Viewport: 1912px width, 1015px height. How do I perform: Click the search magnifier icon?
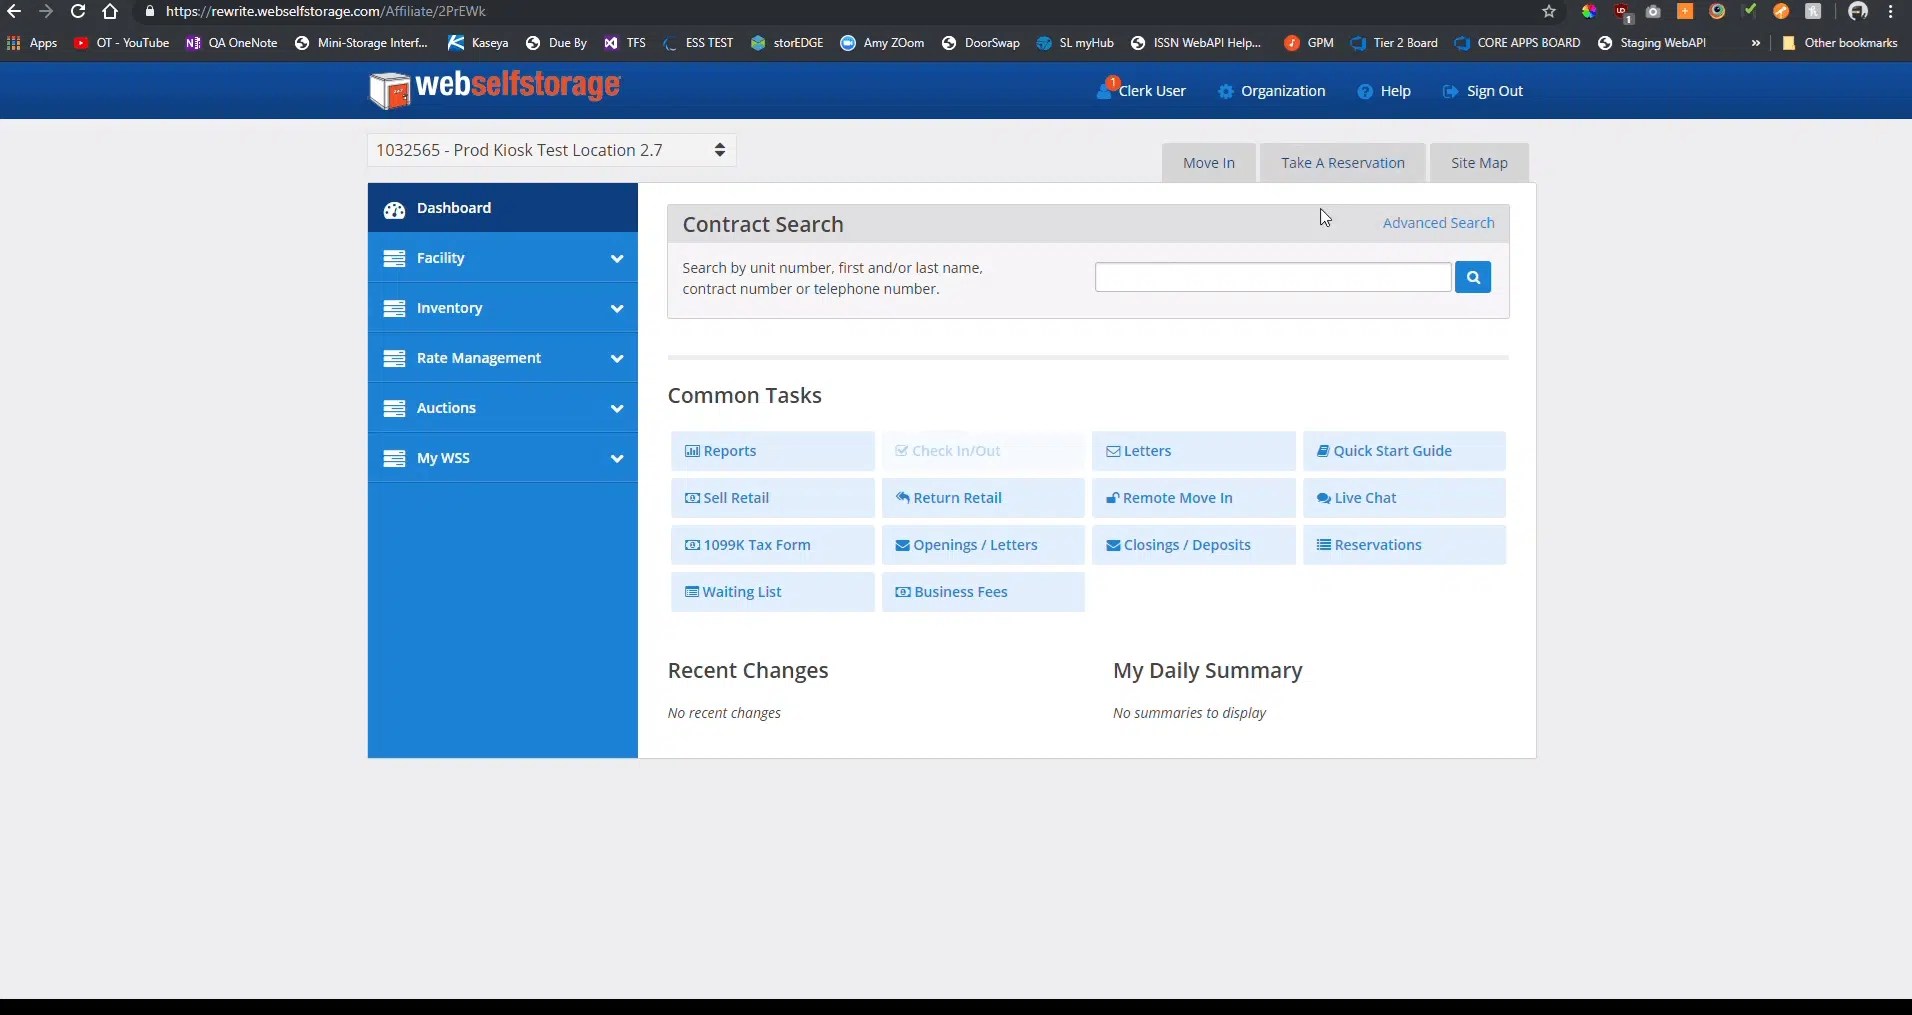[x=1473, y=277]
